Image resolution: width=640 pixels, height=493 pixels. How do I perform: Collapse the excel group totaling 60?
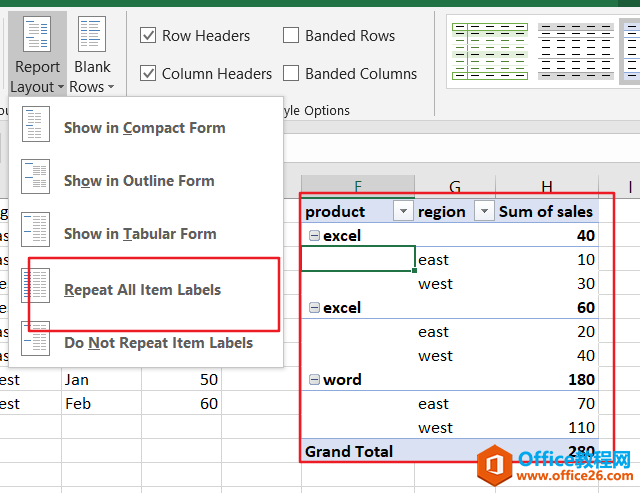pyautogui.click(x=314, y=307)
